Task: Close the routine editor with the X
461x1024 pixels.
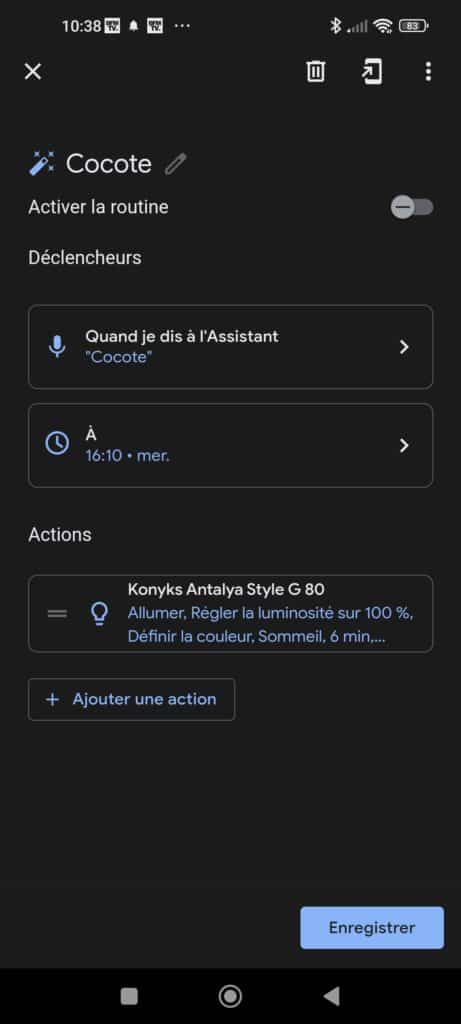Action: [33, 71]
